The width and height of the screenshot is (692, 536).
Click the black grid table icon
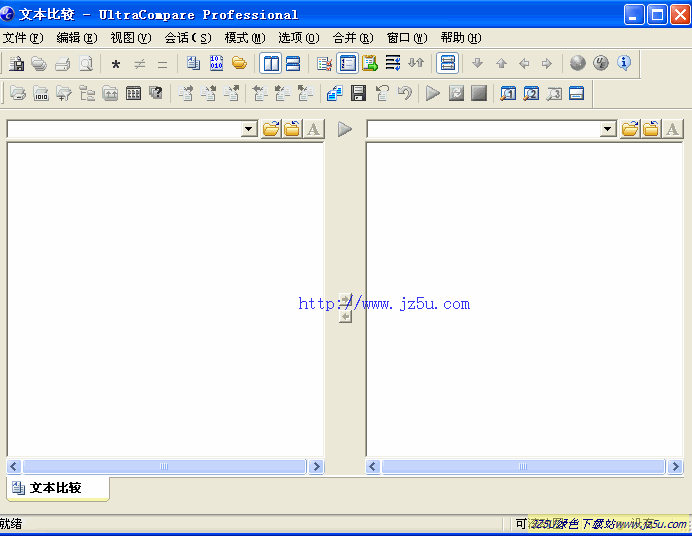tap(133, 94)
